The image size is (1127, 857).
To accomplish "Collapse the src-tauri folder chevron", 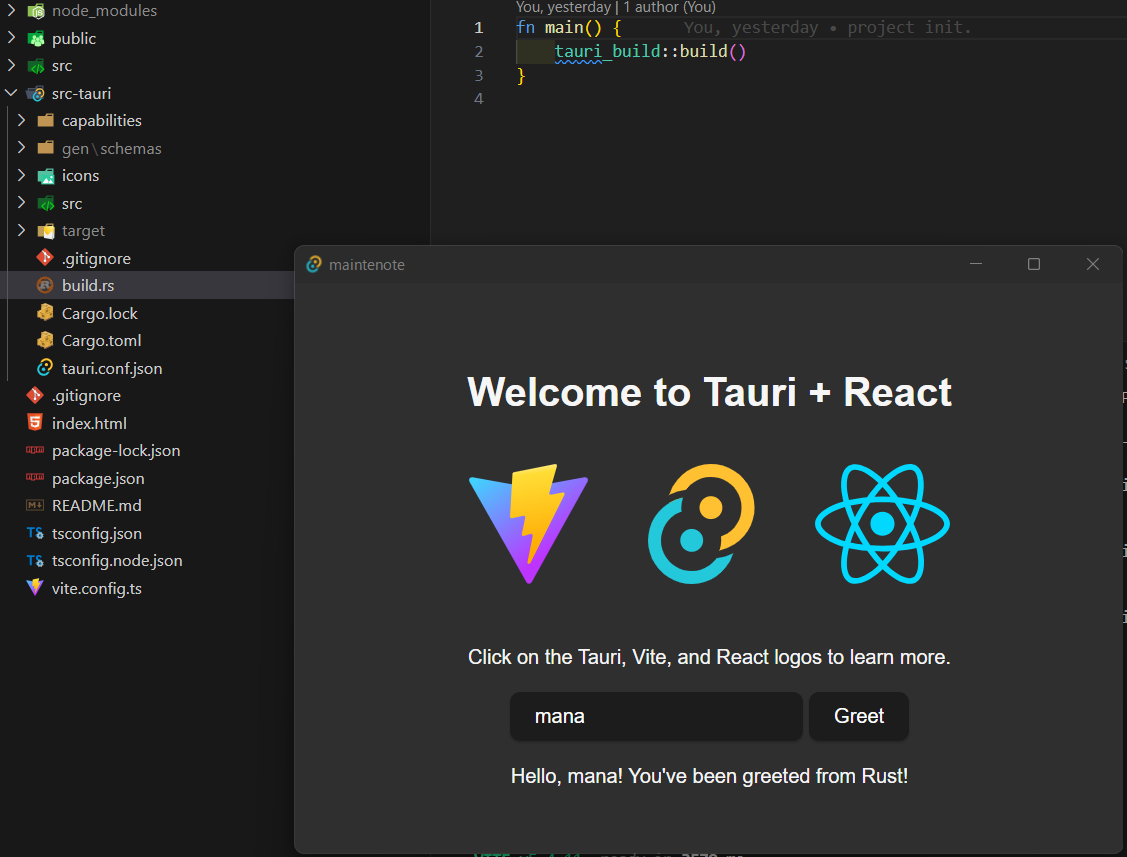I will click(12, 93).
